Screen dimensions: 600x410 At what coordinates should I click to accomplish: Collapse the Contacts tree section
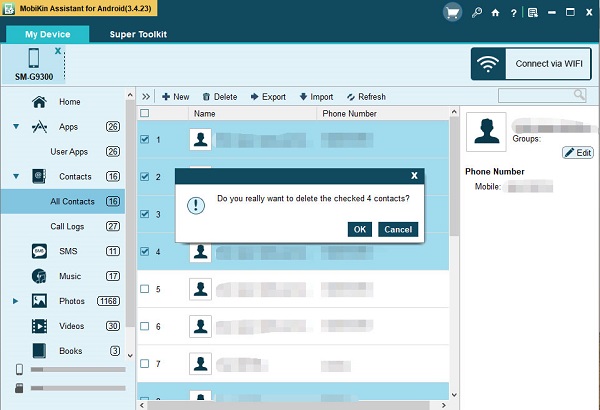[16, 177]
